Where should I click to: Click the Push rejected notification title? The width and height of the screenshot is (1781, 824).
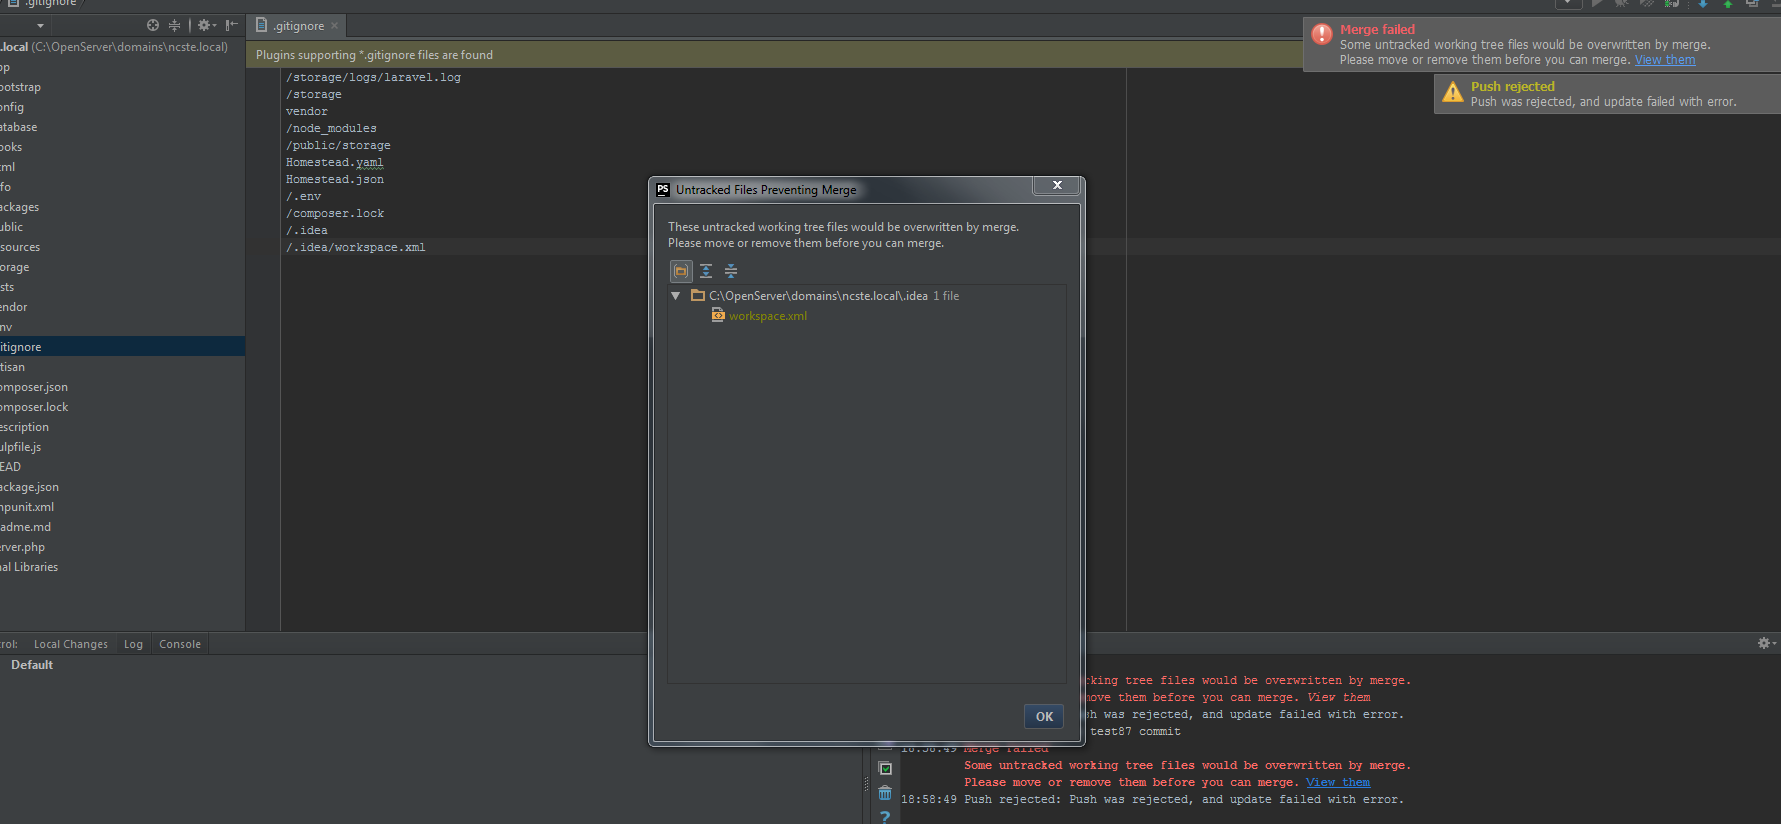pyautogui.click(x=1512, y=87)
